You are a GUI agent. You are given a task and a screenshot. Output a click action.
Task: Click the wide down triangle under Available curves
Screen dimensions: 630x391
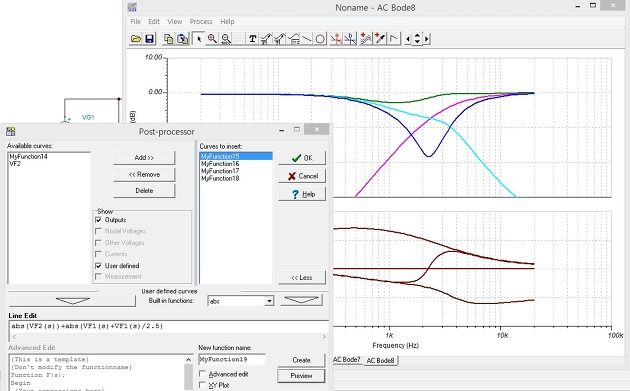(72, 301)
